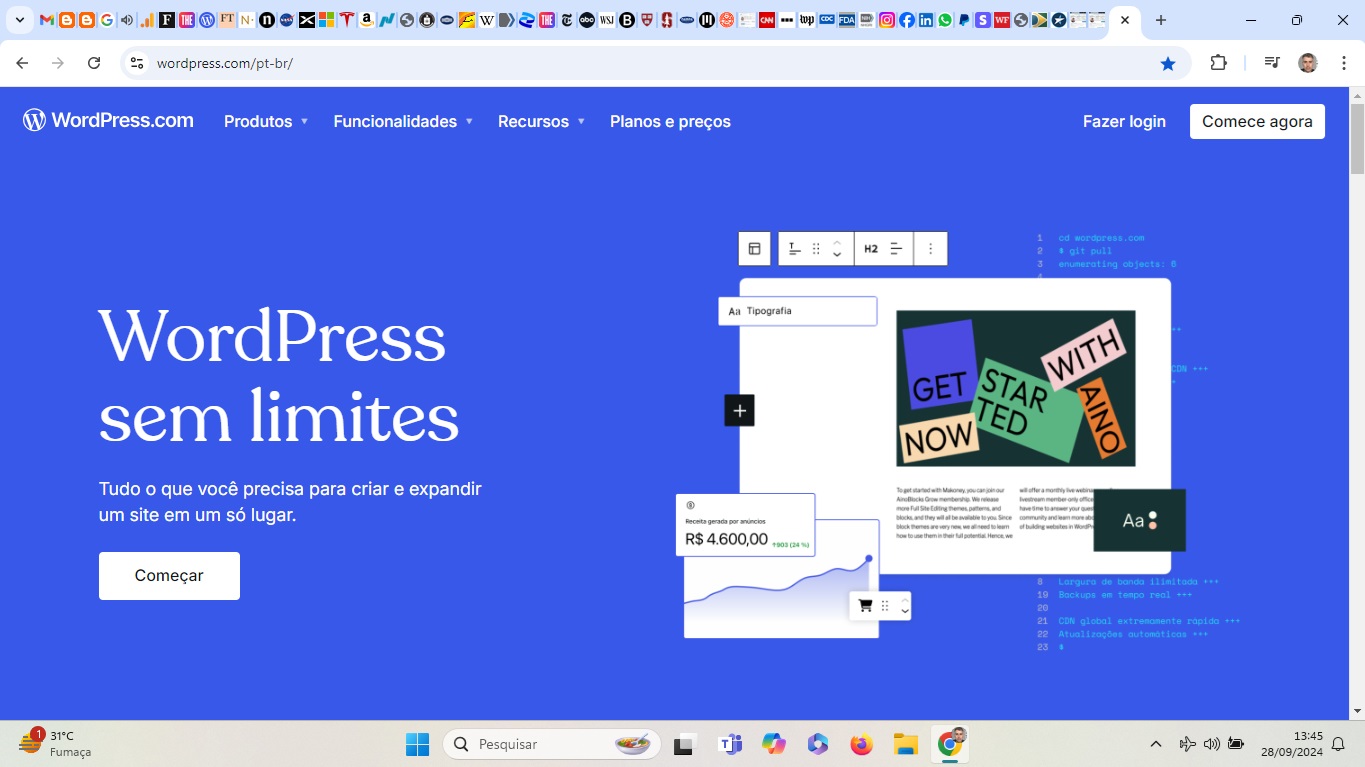This screenshot has height=767, width=1365.
Task: Switch to the Microsoft pinned tab
Action: pyautogui.click(x=327, y=20)
